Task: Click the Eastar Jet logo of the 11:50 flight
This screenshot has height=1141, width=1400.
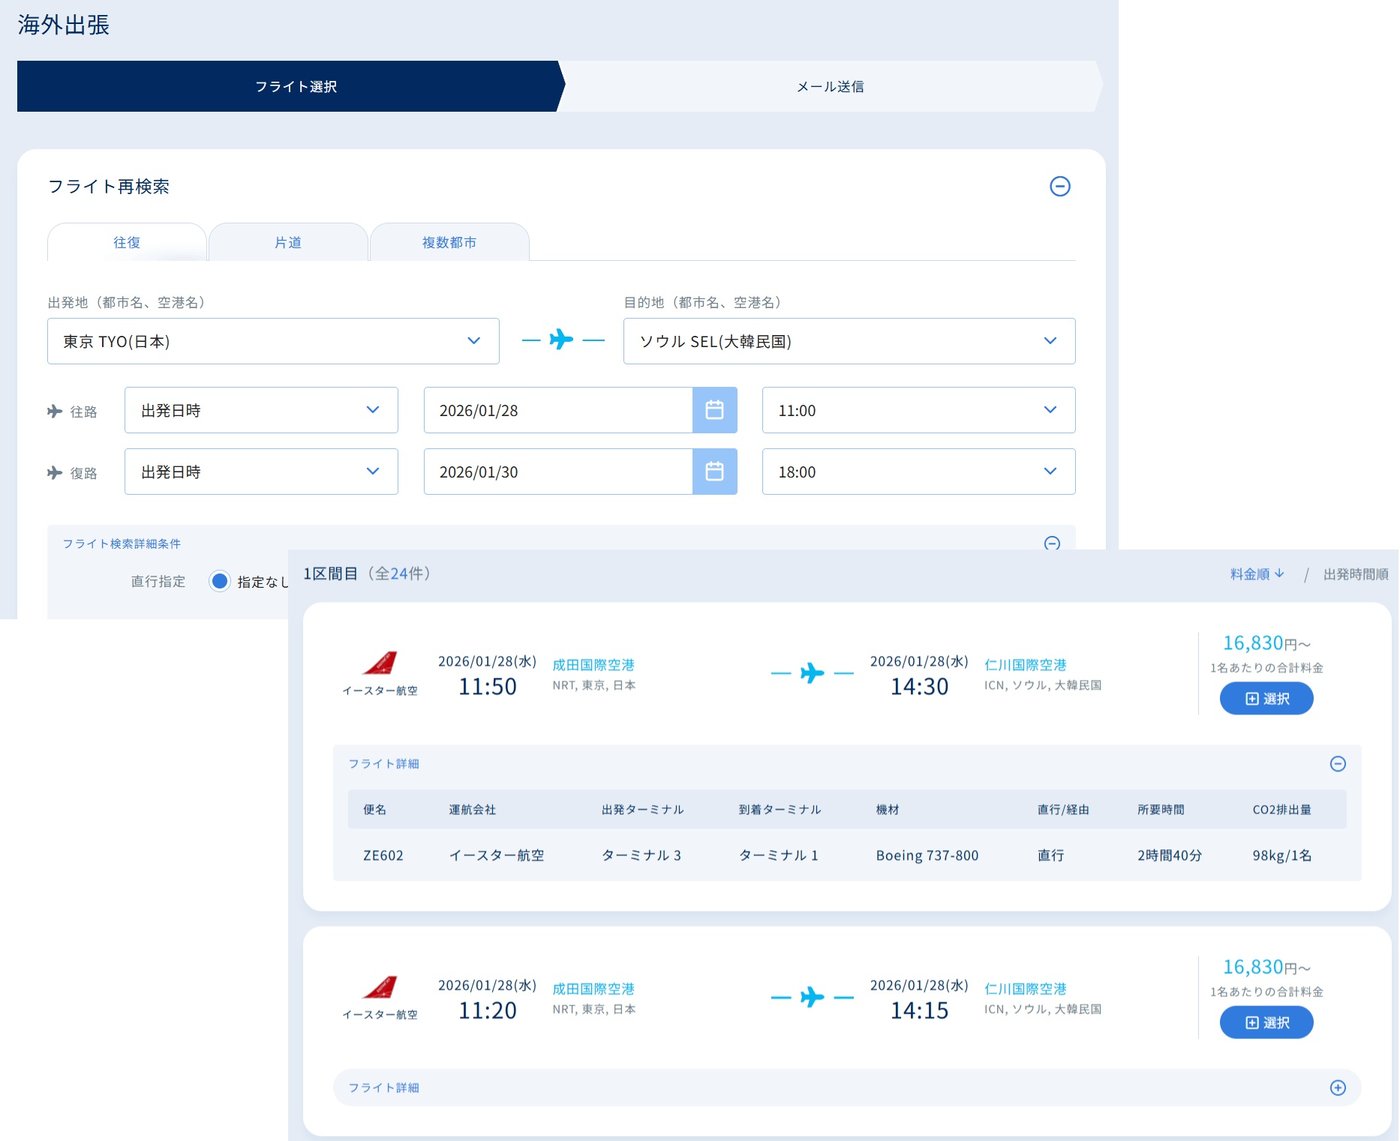Action: click(380, 663)
